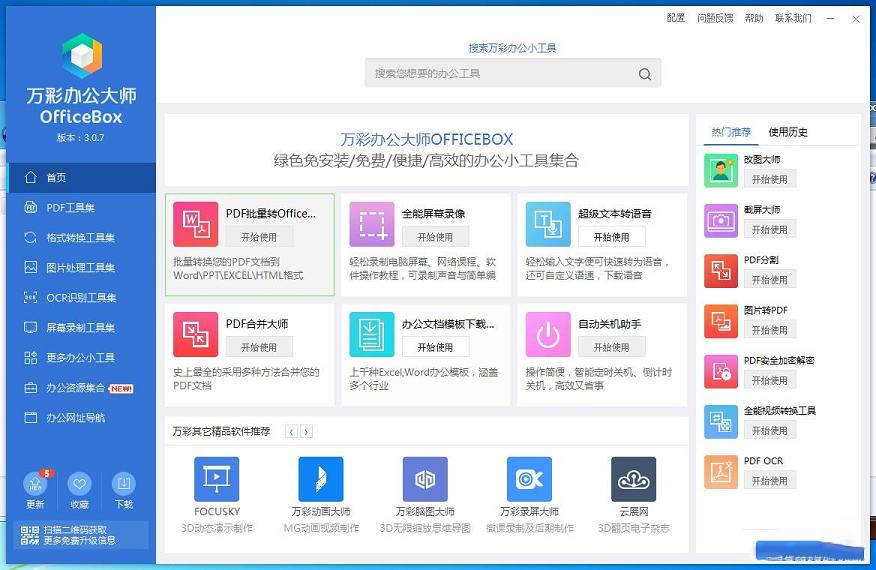Open the 收藏 favorites heart icon

coord(79,484)
